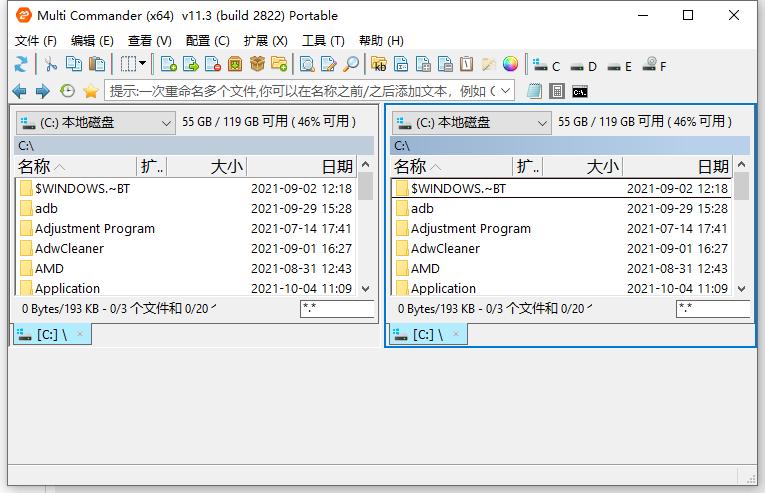Click right panel scrollbar up arrow
Image resolution: width=765 pixels, height=493 pixels.
point(742,164)
